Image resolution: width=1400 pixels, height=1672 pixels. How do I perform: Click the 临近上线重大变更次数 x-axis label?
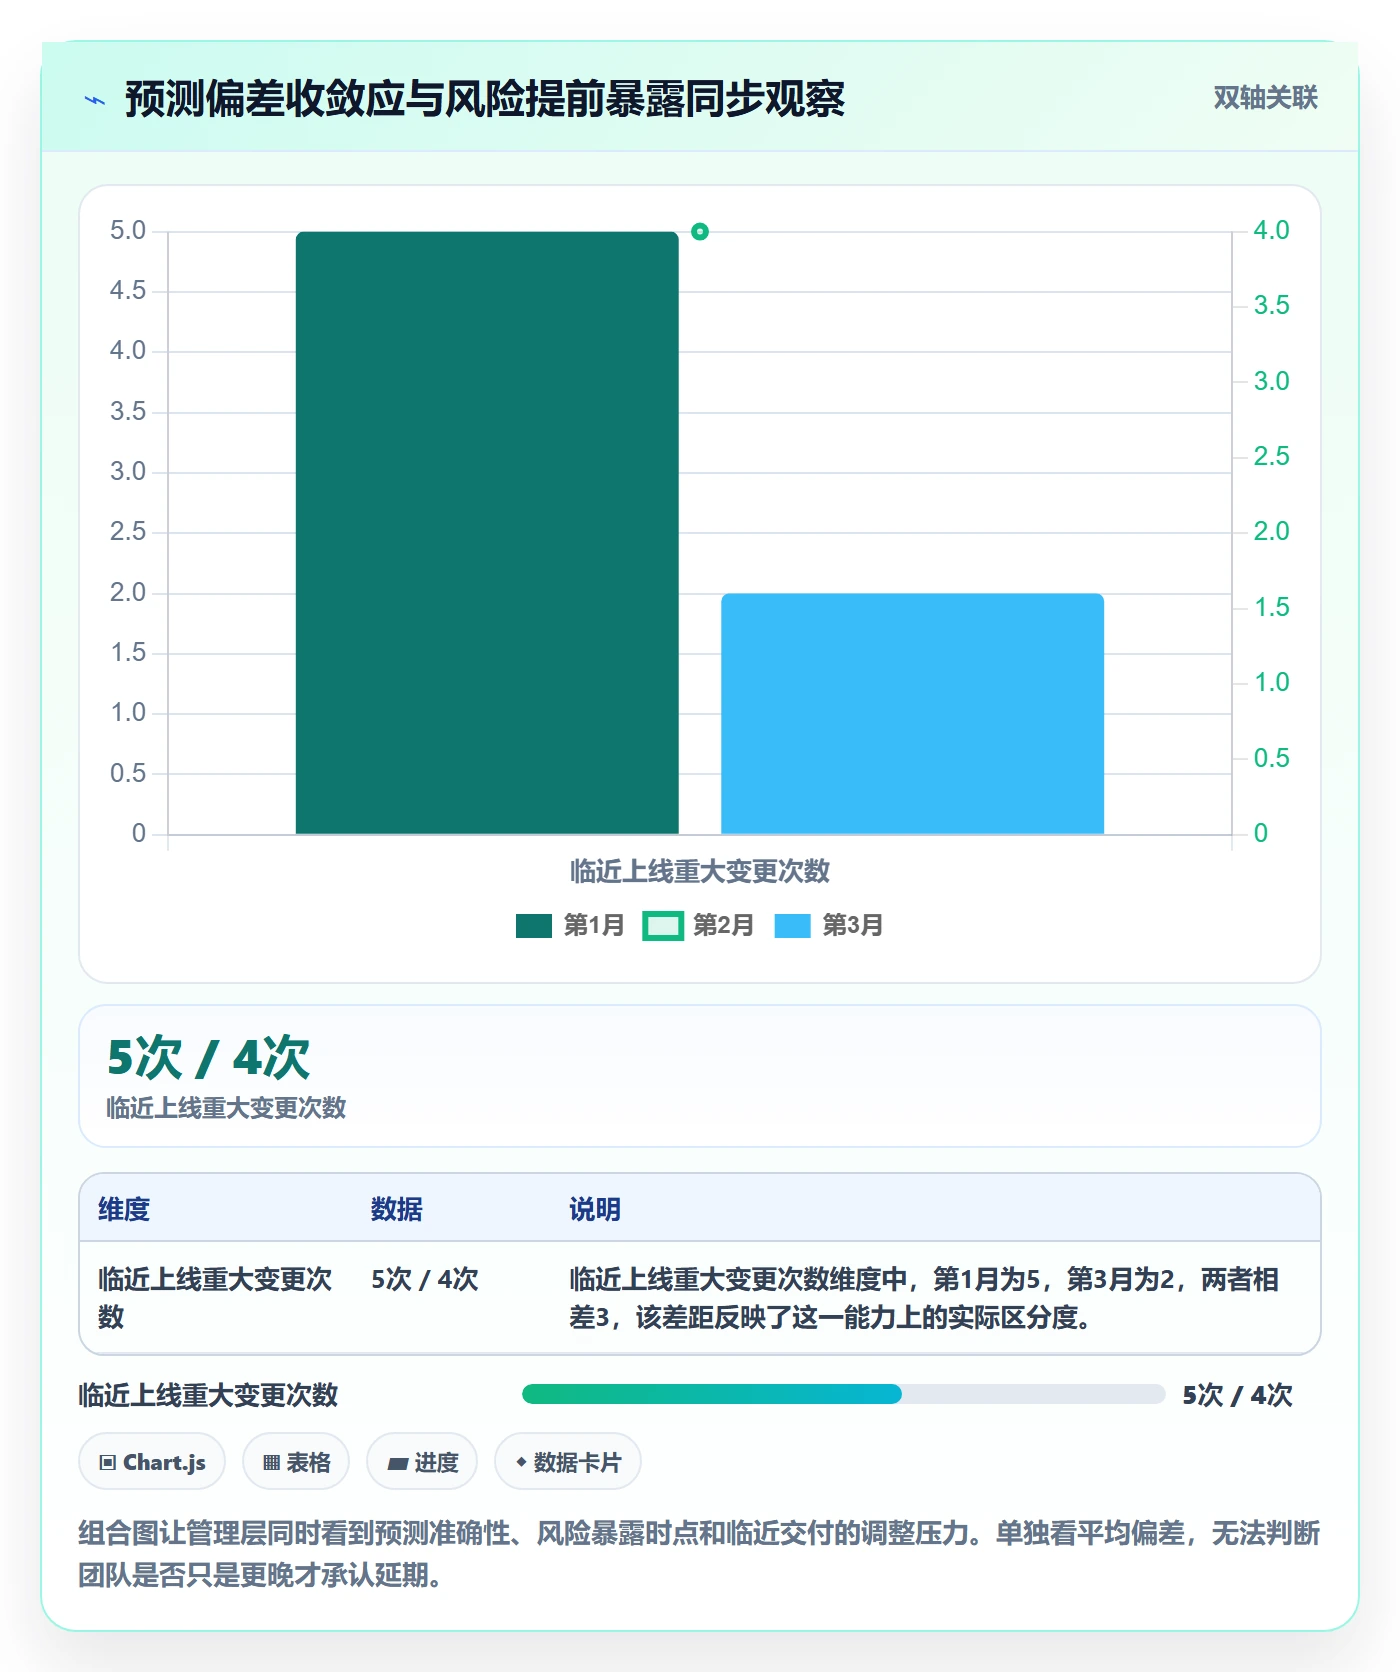pyautogui.click(x=700, y=871)
